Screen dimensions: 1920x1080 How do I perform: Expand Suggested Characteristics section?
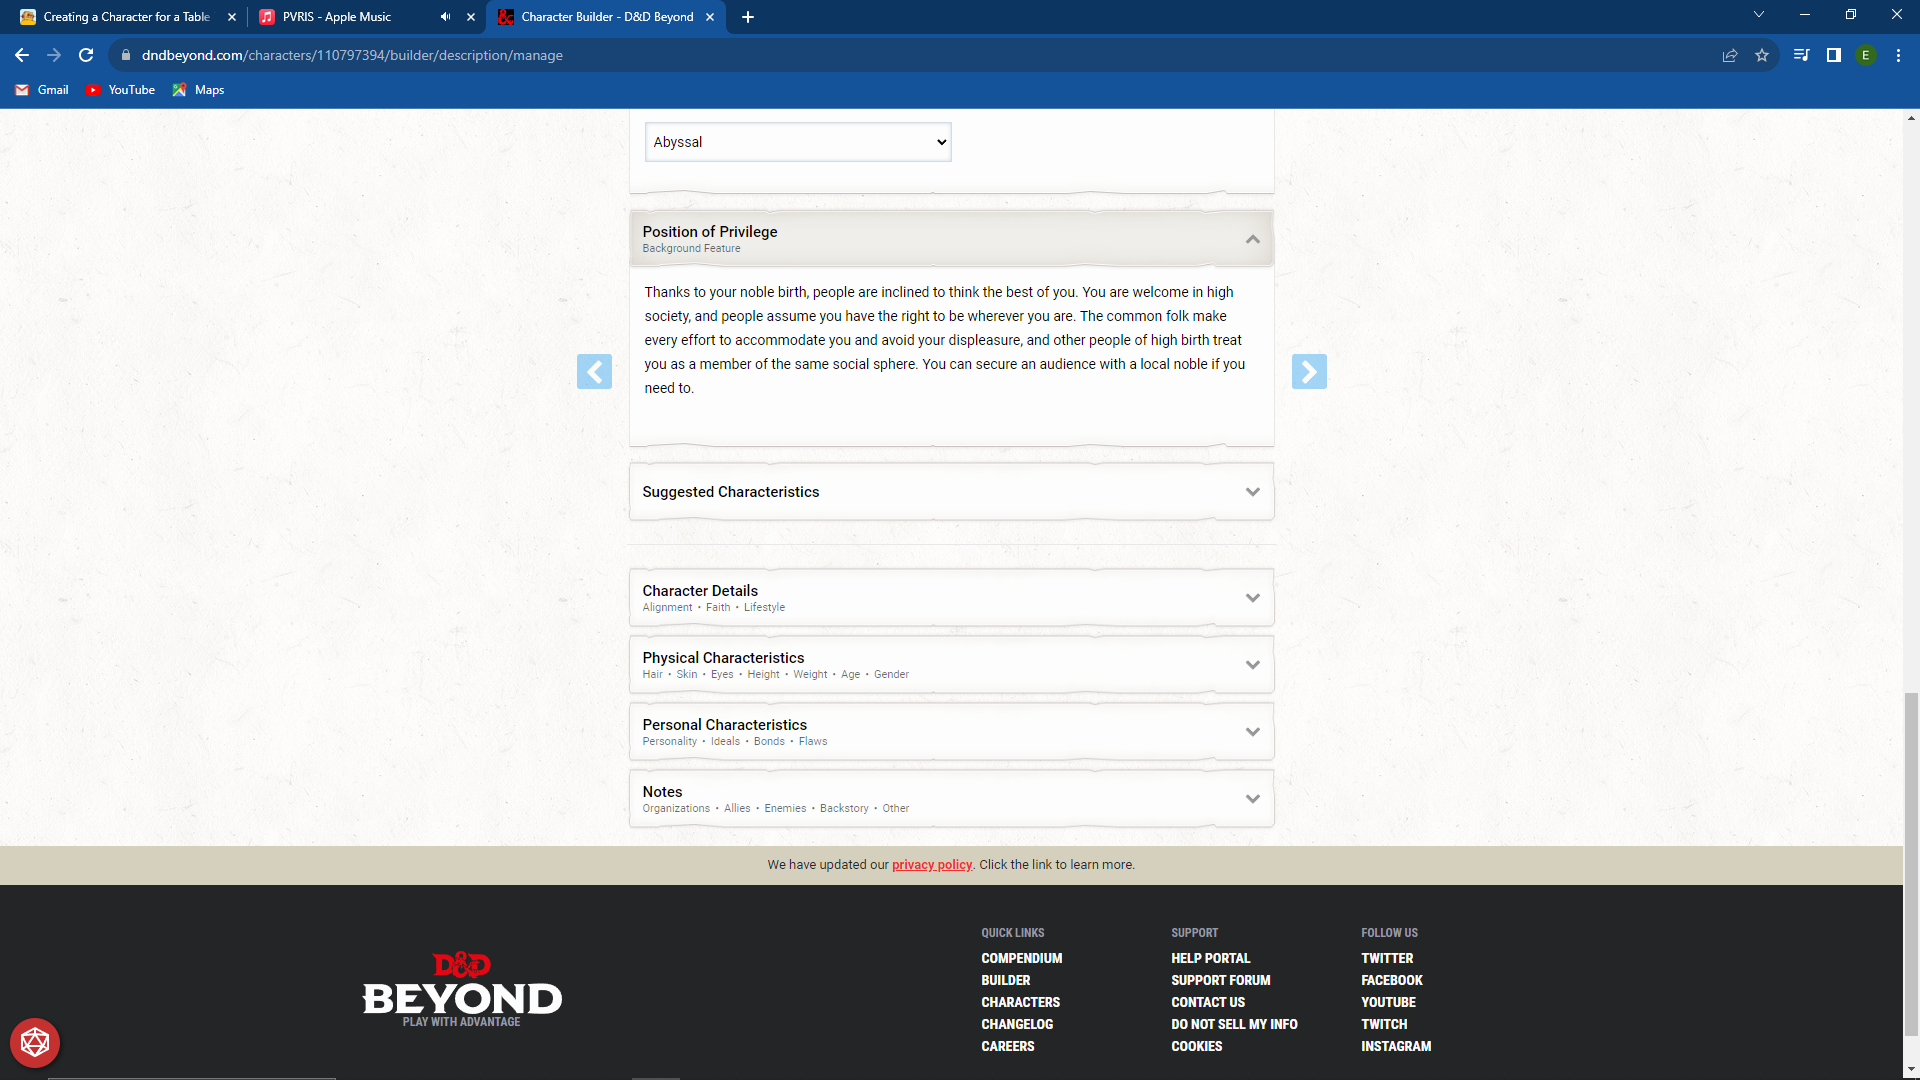point(1252,492)
